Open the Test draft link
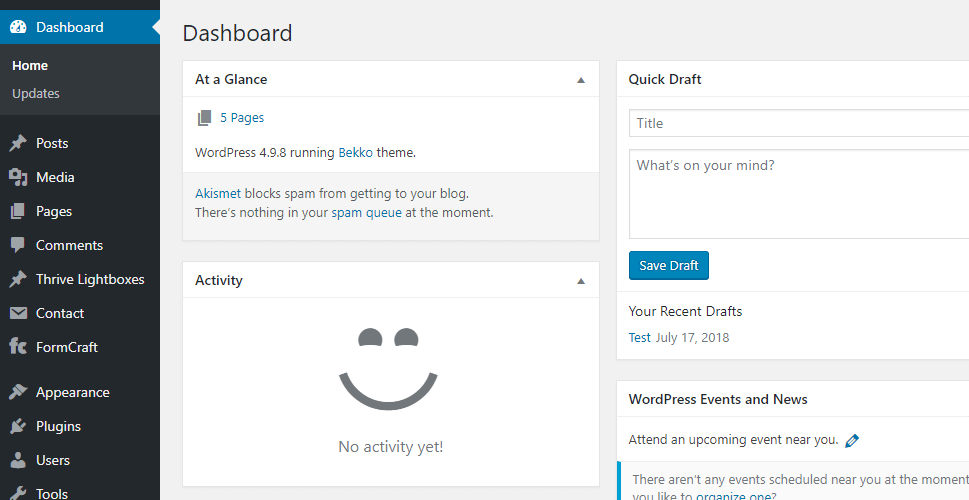Screen dimensions: 969x500 click(640, 337)
